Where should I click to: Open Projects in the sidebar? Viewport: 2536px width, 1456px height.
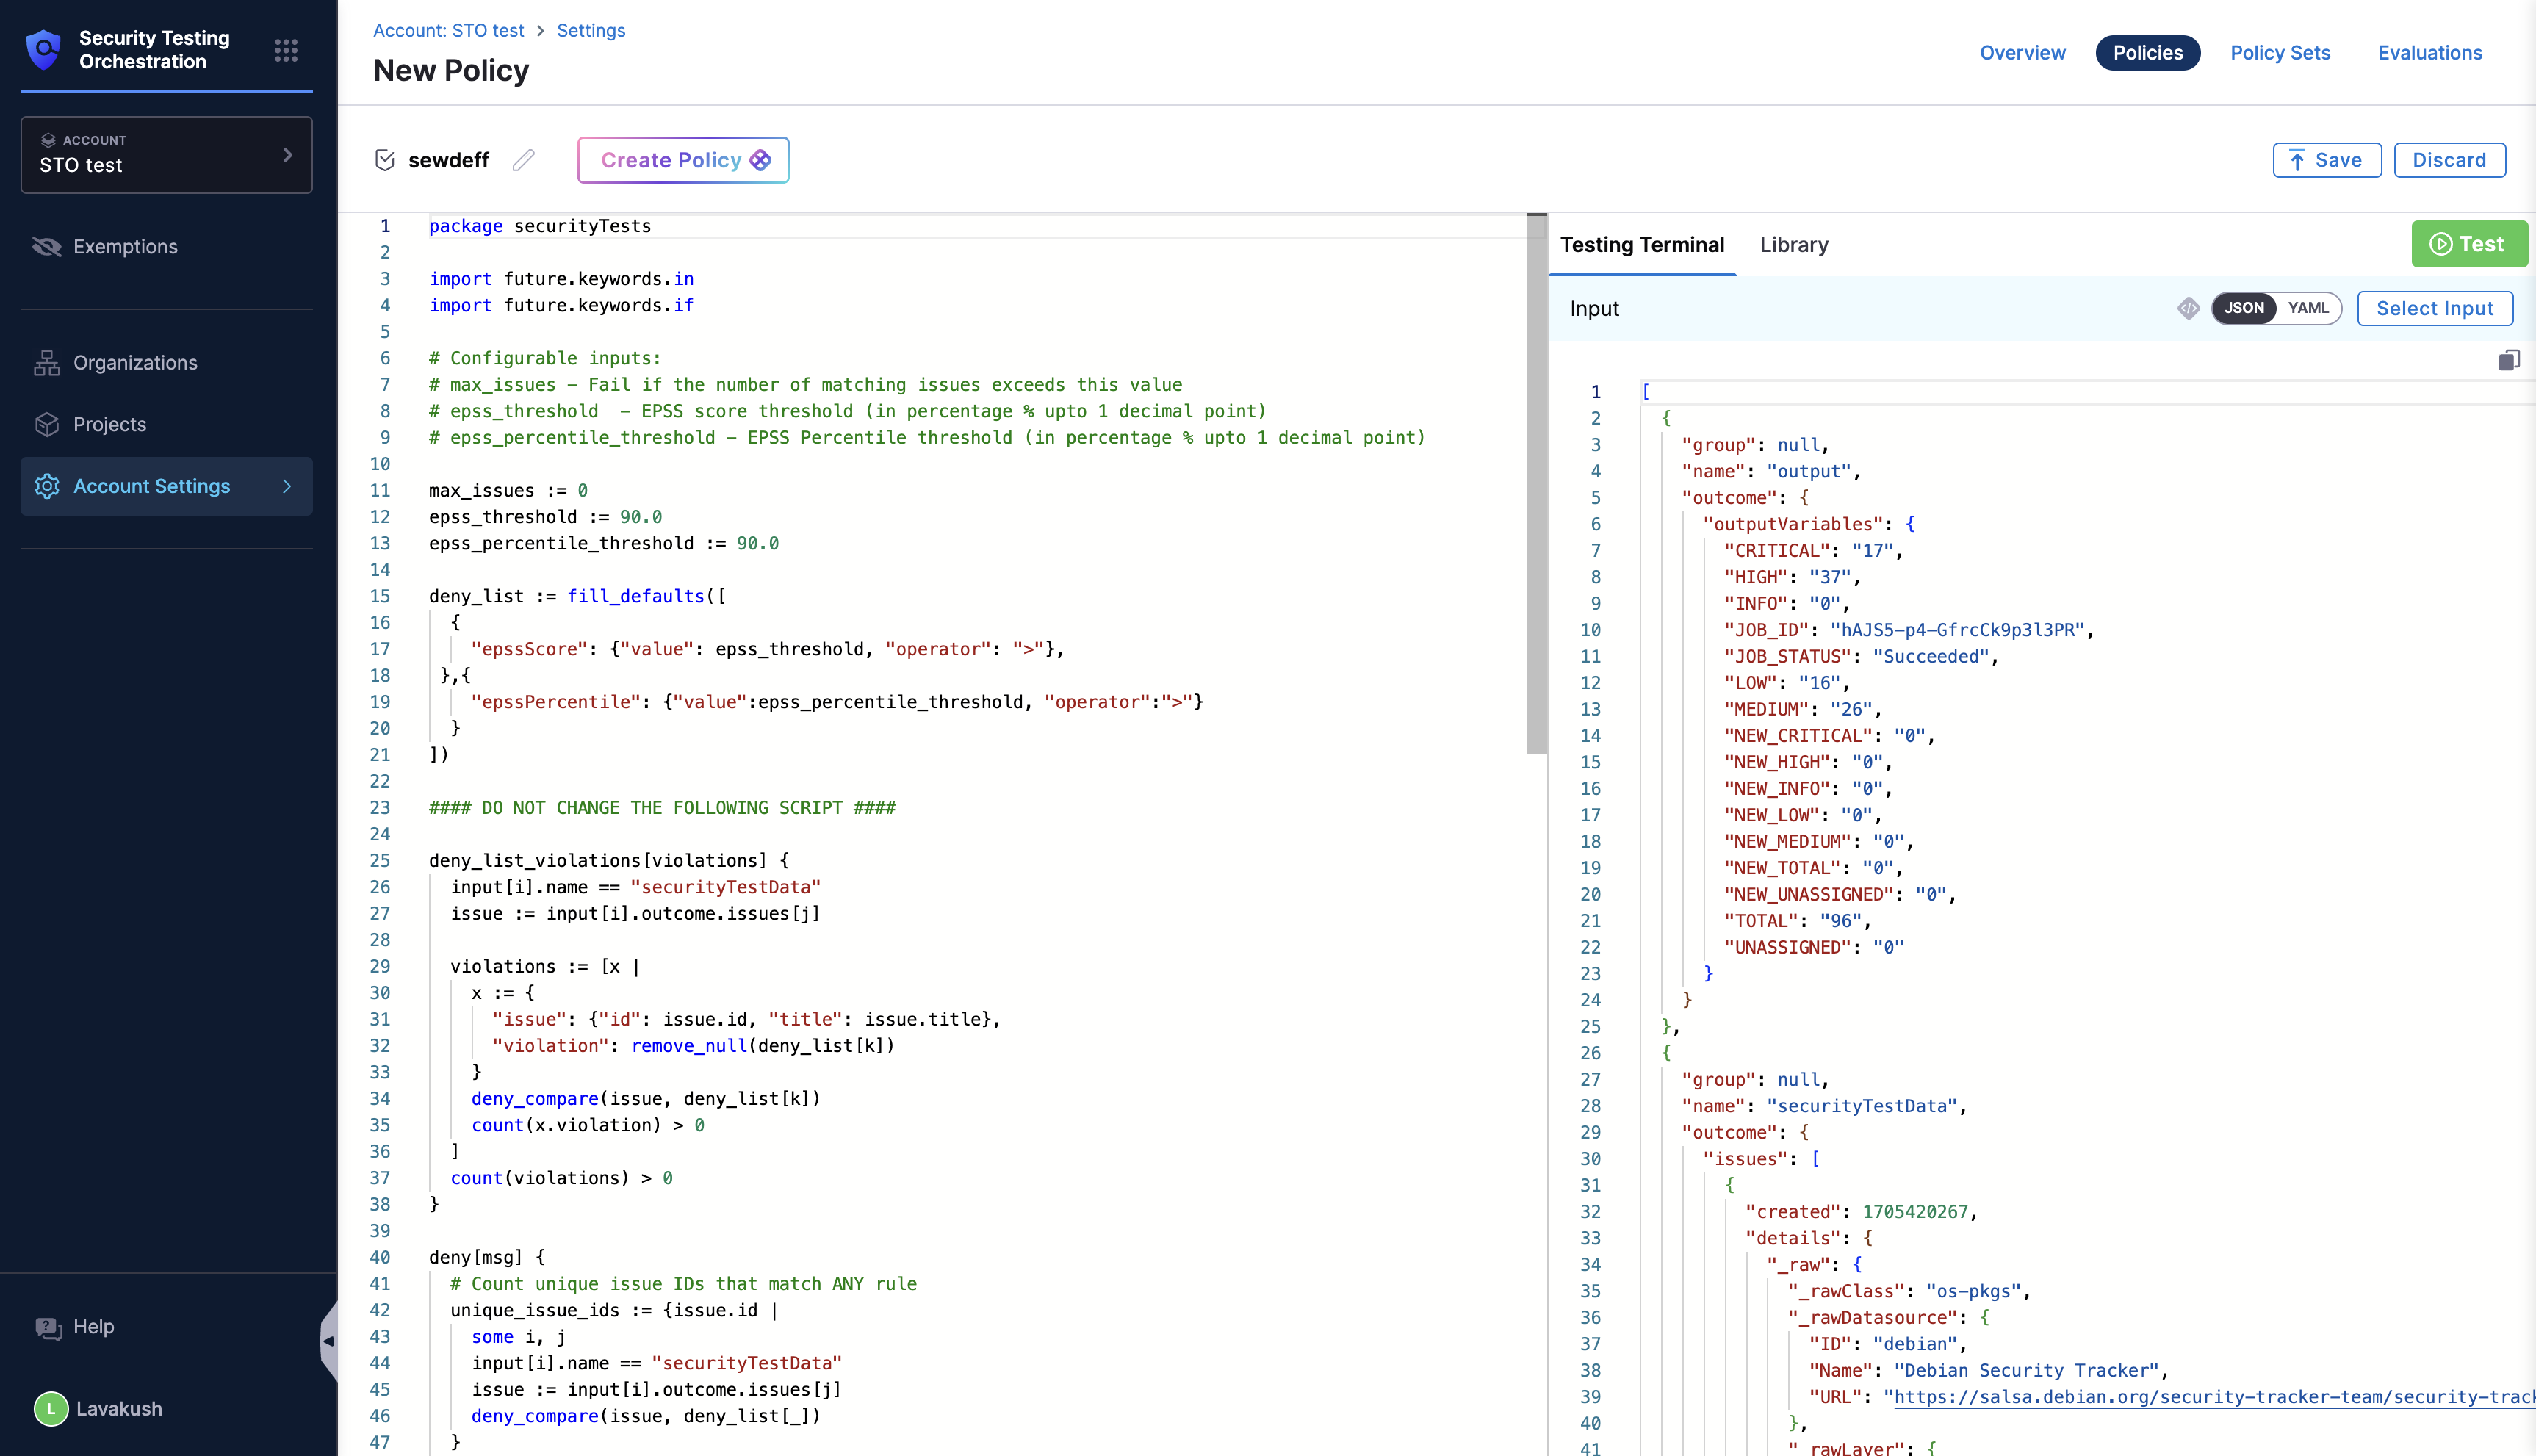tap(109, 424)
